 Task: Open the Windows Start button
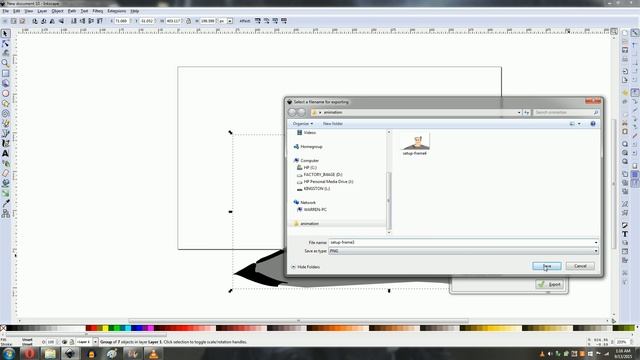[x=8, y=353]
